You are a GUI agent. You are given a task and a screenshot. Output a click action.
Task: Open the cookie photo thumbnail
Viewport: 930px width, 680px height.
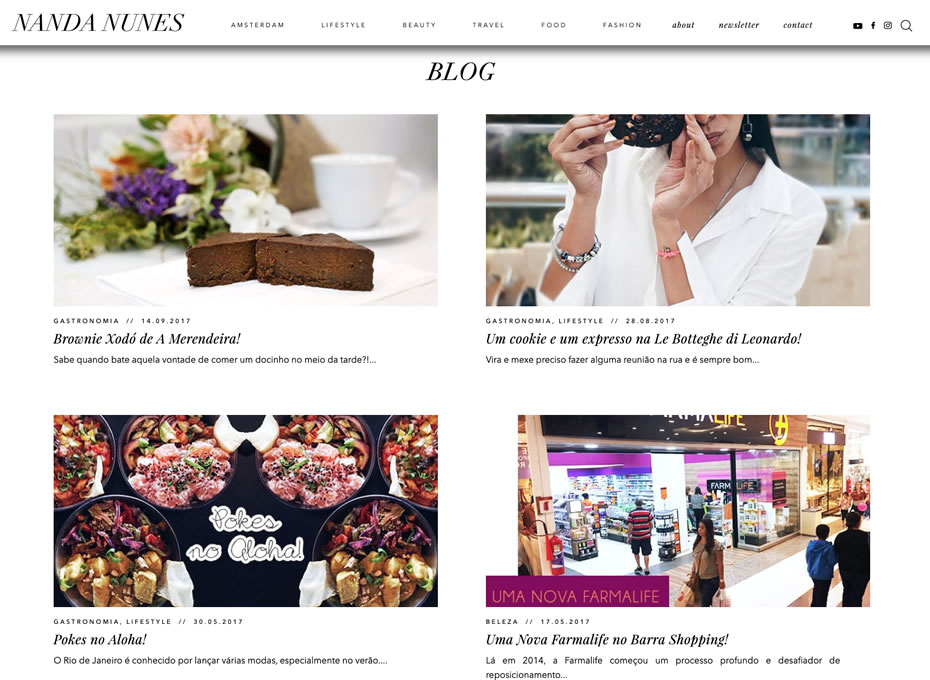(x=678, y=210)
